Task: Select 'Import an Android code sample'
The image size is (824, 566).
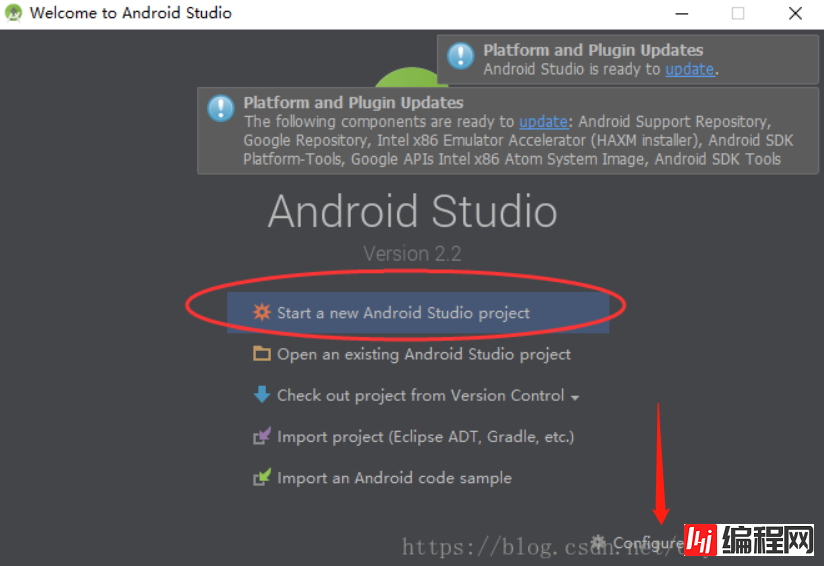Action: pos(394,478)
